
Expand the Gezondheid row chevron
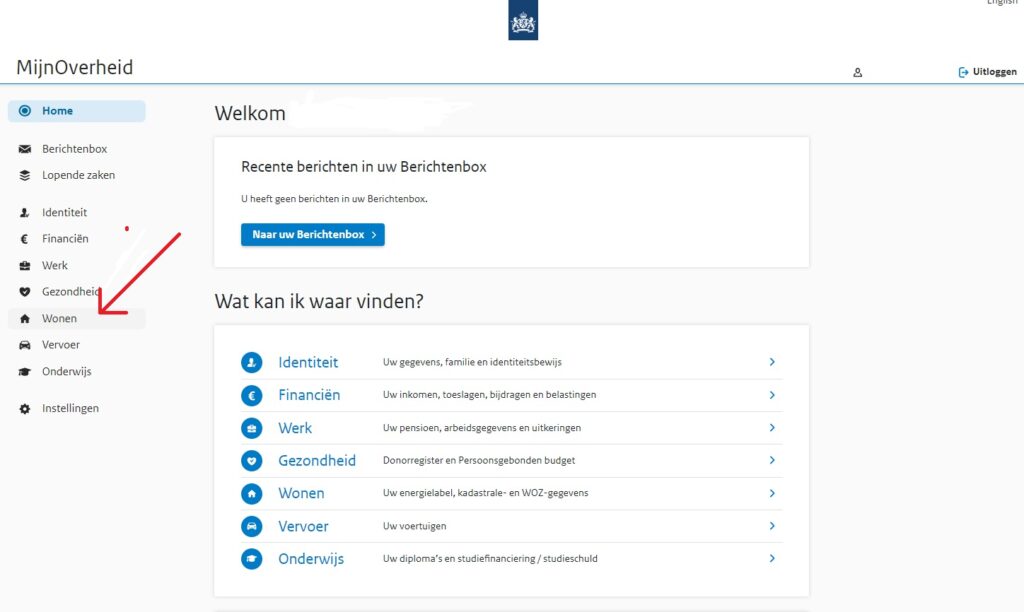tap(772, 460)
